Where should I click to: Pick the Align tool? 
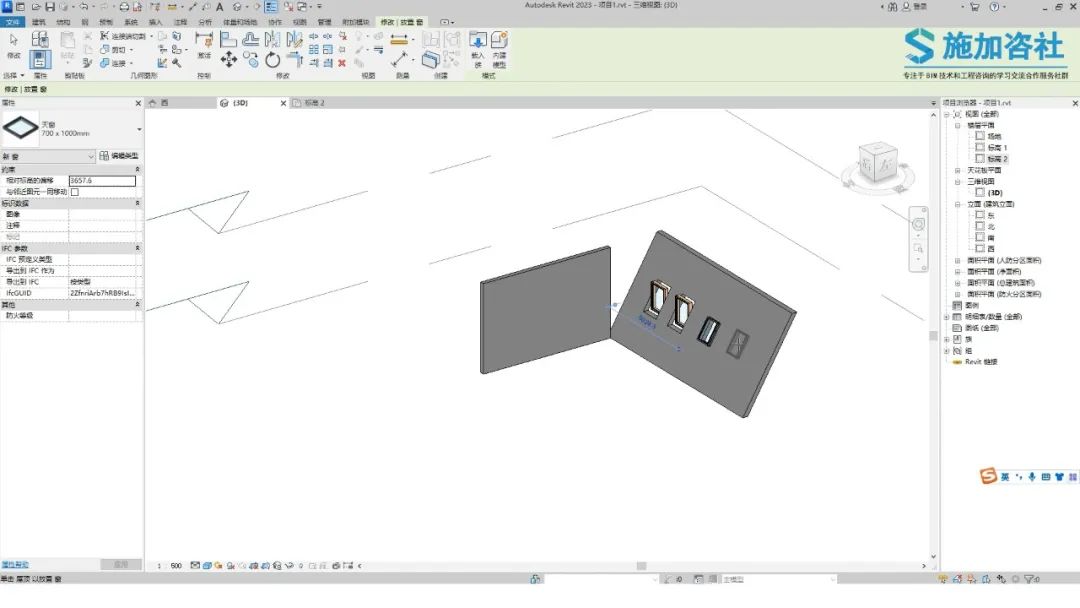tap(229, 39)
